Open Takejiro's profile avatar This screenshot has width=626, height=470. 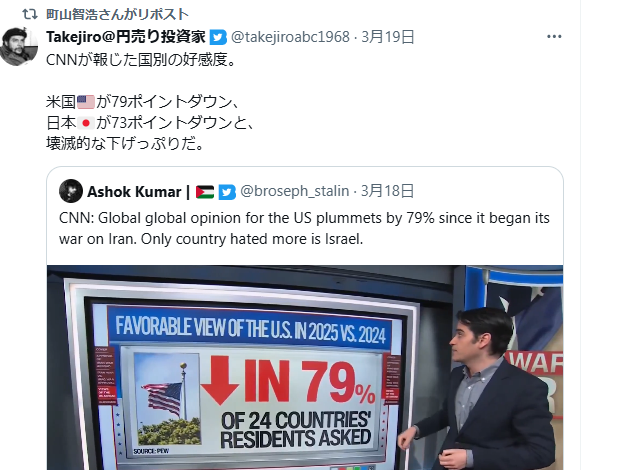tap(19, 47)
